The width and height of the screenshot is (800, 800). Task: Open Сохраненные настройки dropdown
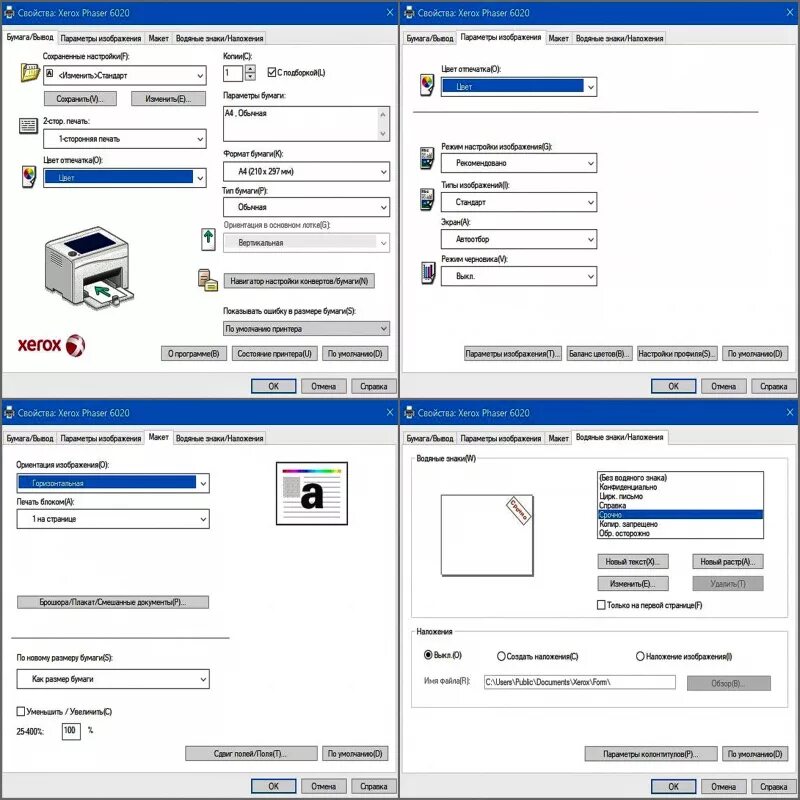coord(124,76)
